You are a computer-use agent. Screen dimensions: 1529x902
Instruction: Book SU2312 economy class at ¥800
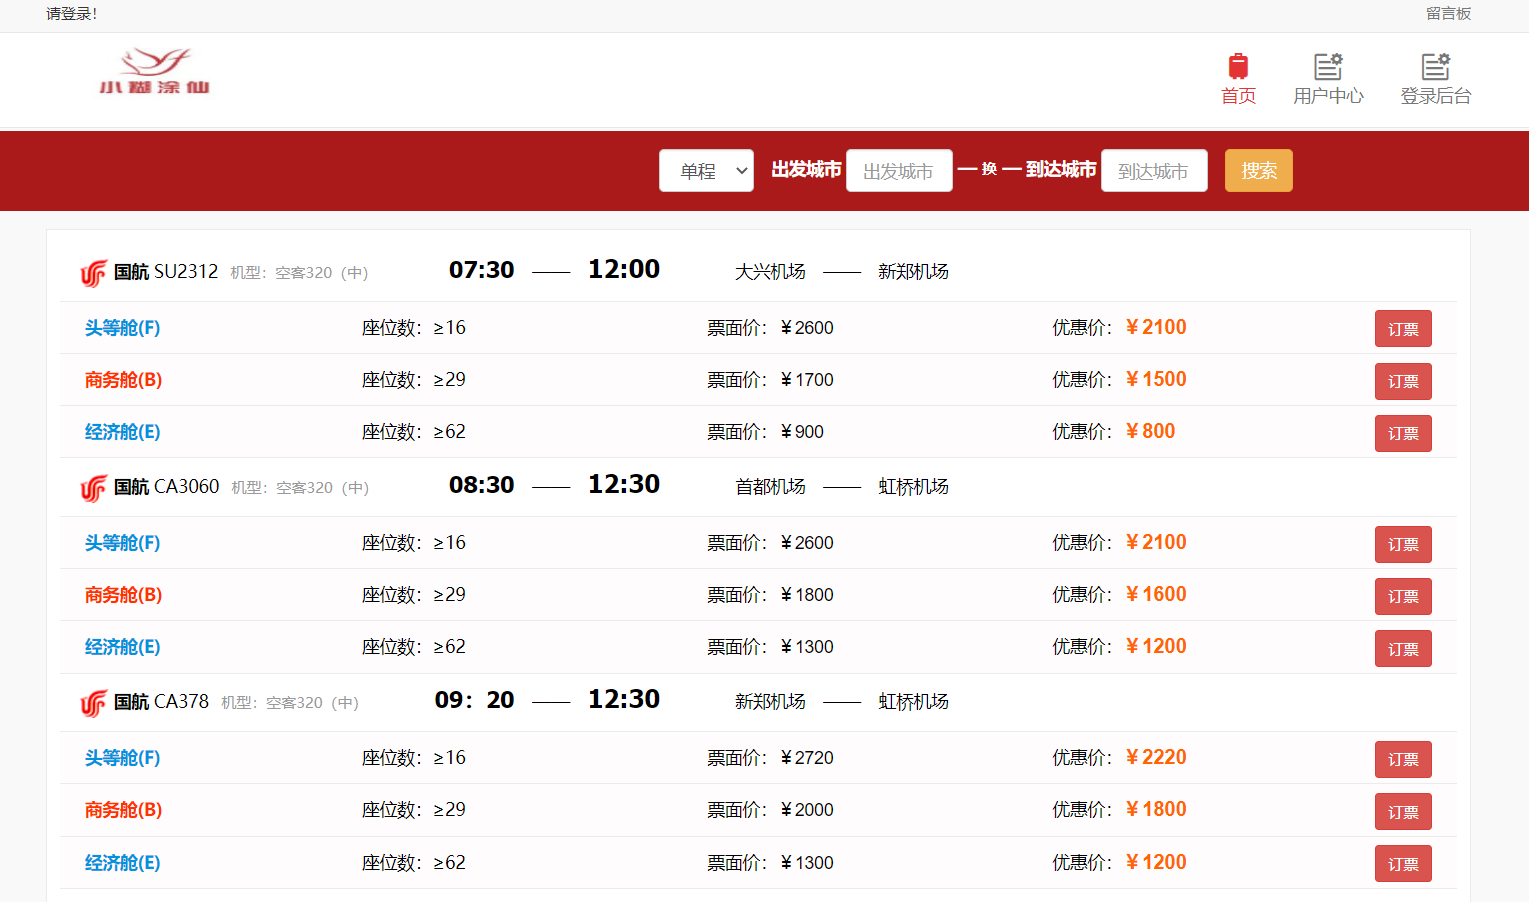pos(1403,433)
